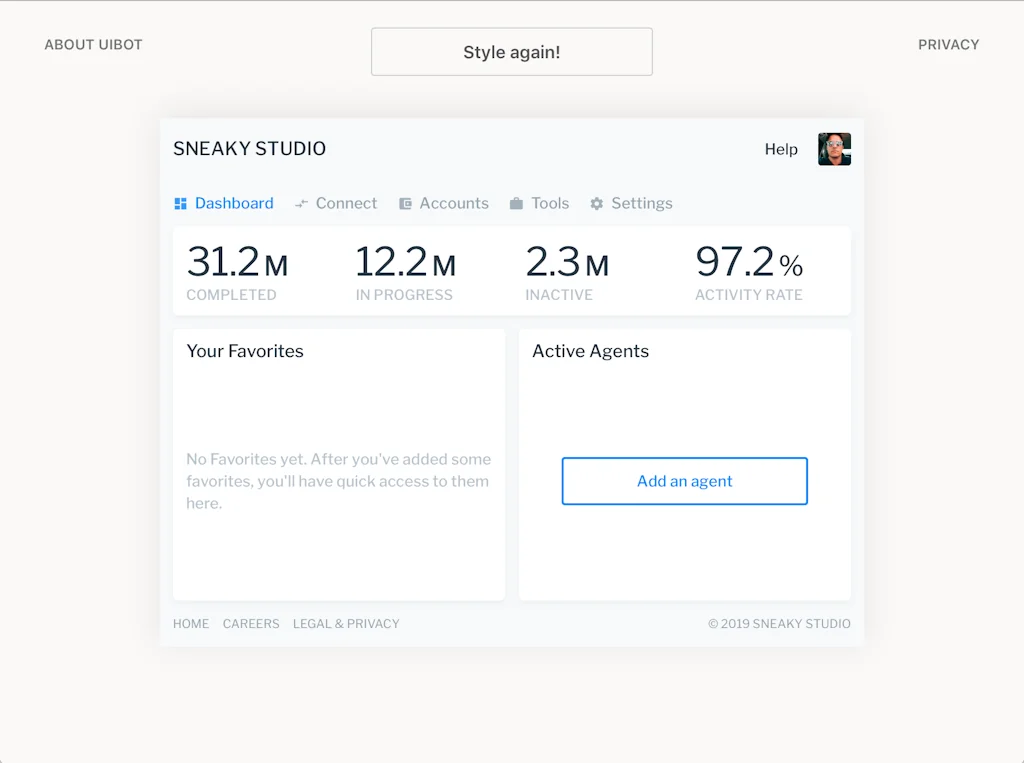Screen dimensions: 1024x763
Task: Visit the Careers footer link
Action: click(251, 624)
